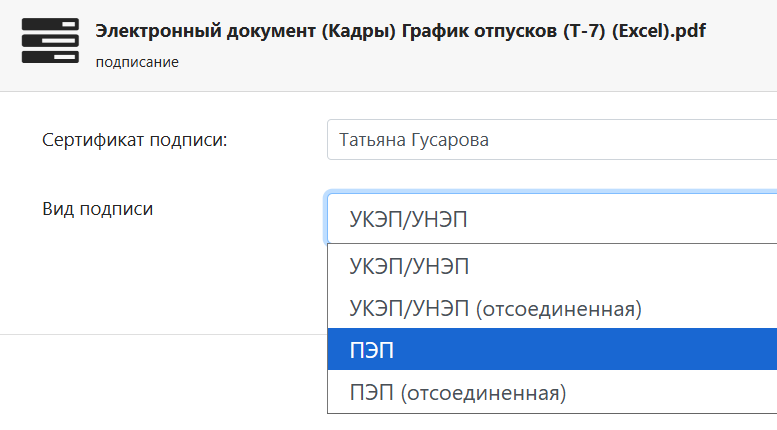Open the Вид подписи combo box
This screenshot has width=777, height=430.
tap(552, 218)
